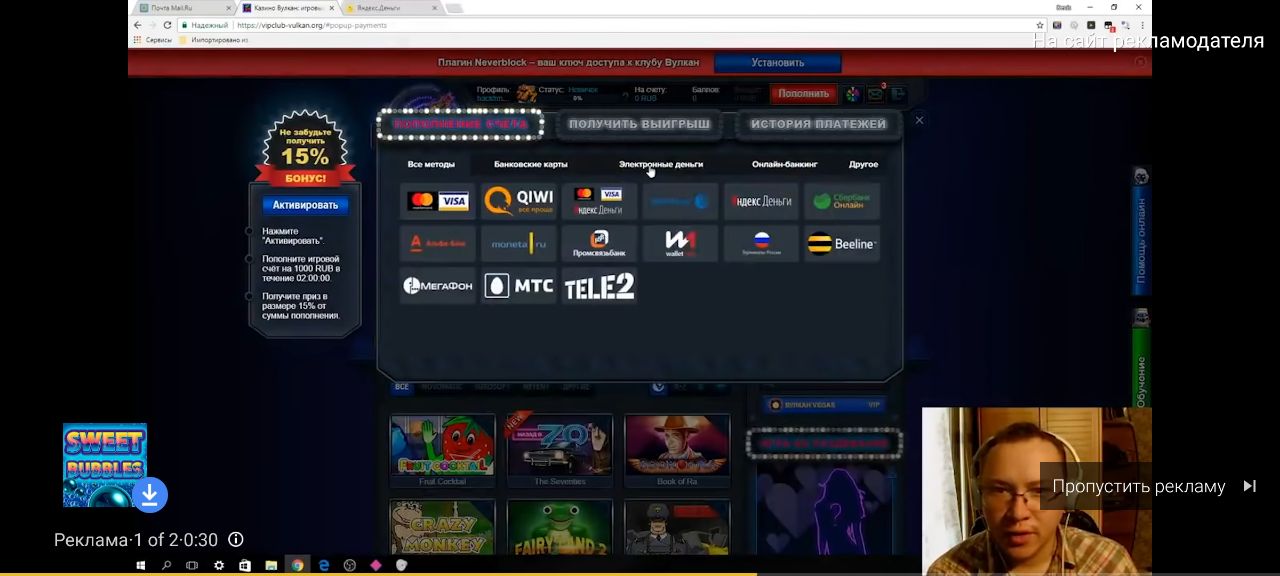
Task: Open Book of Ra slot game
Action: (x=677, y=450)
